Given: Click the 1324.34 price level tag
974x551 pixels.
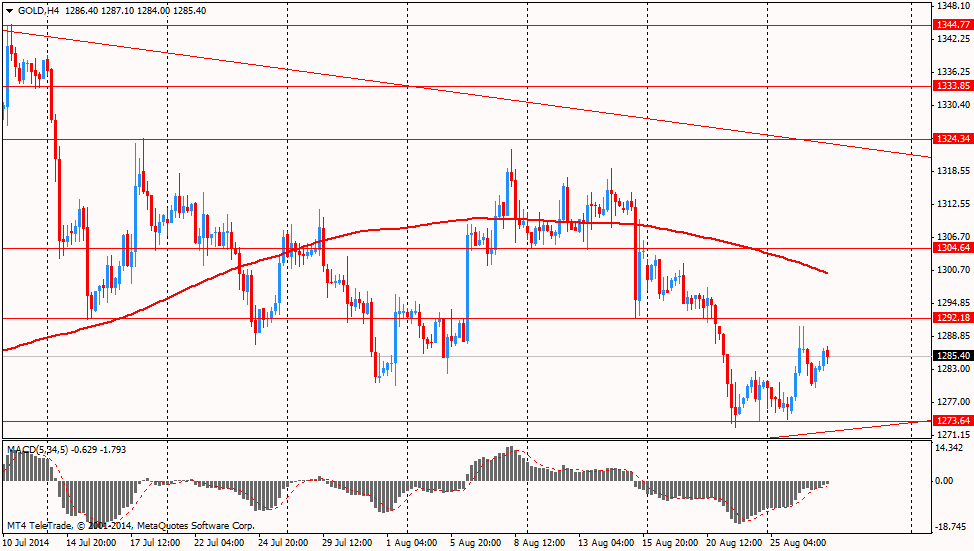Looking at the screenshot, I should 949,138.
